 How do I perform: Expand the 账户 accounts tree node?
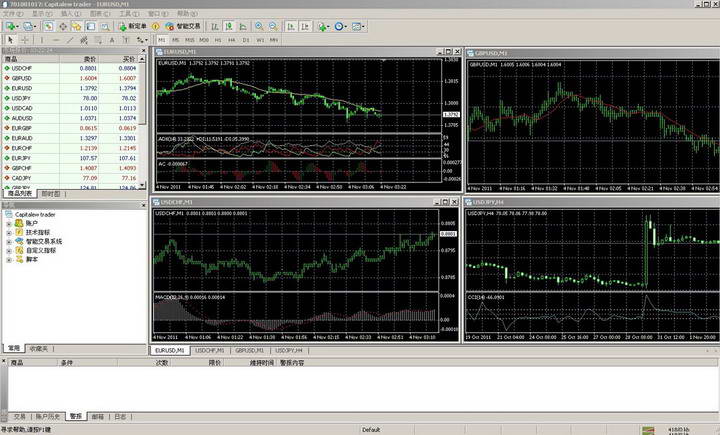pyautogui.click(x=9, y=224)
